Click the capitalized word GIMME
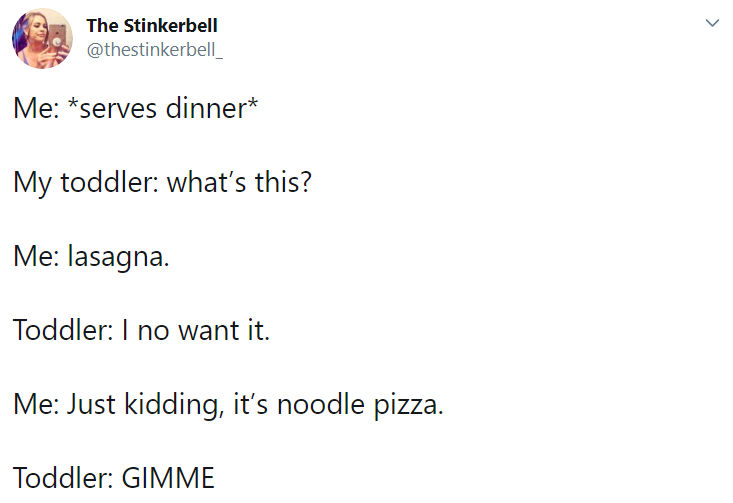The width and height of the screenshot is (733, 503). point(168,478)
